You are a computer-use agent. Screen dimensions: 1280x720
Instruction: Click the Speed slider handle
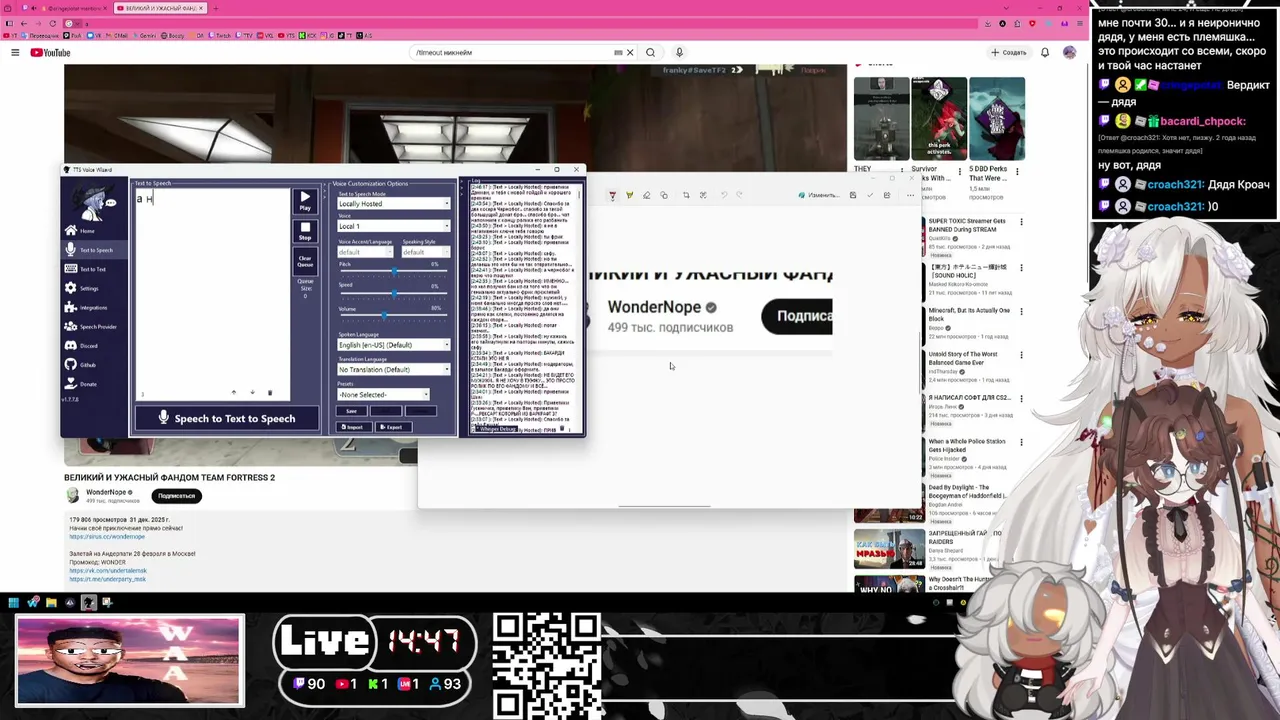395,294
